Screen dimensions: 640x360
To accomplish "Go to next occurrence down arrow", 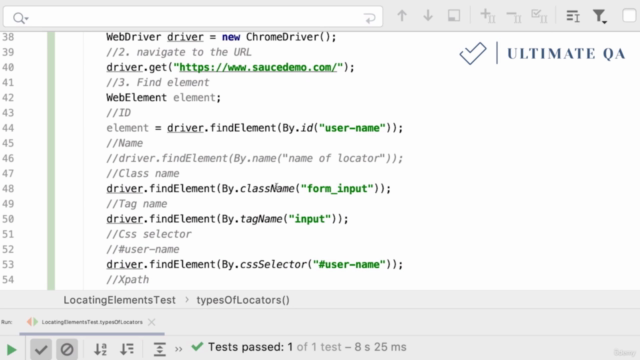I will click(428, 16).
